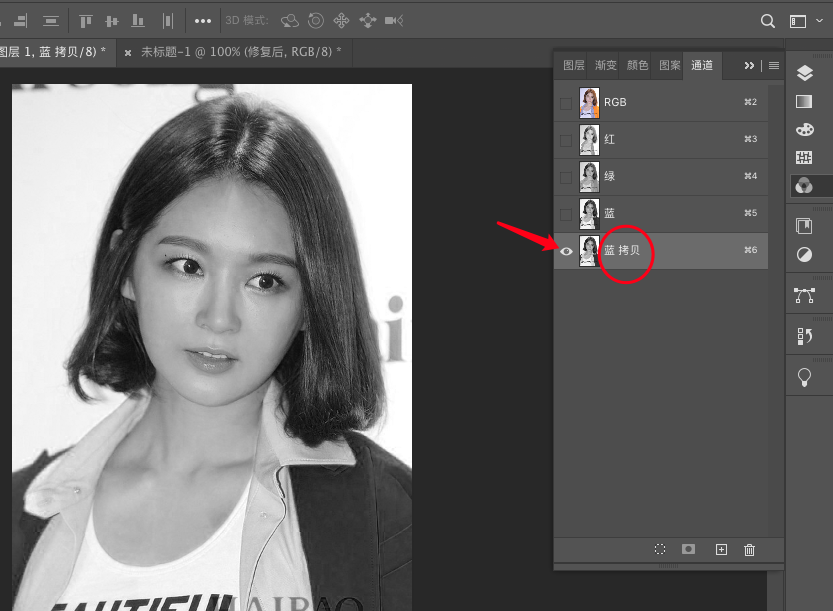Screen dimensions: 833x611
Task: Create new channel with plus icon
Action: pos(721,549)
